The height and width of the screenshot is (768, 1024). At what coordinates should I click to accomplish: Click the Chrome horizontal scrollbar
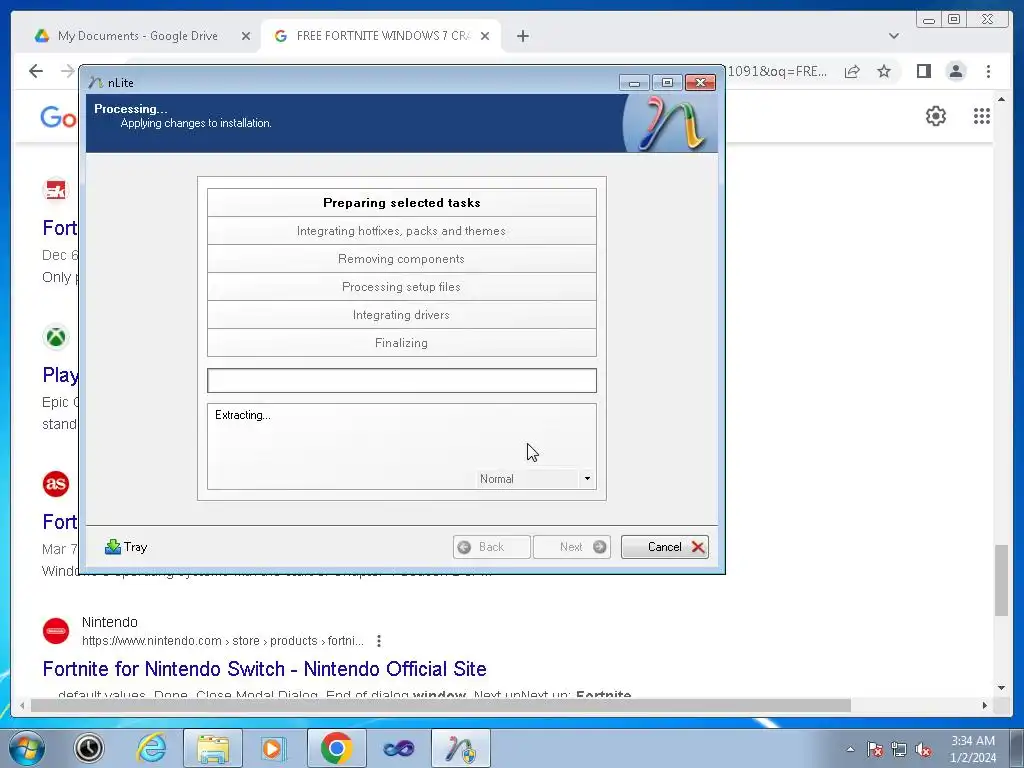point(441,705)
